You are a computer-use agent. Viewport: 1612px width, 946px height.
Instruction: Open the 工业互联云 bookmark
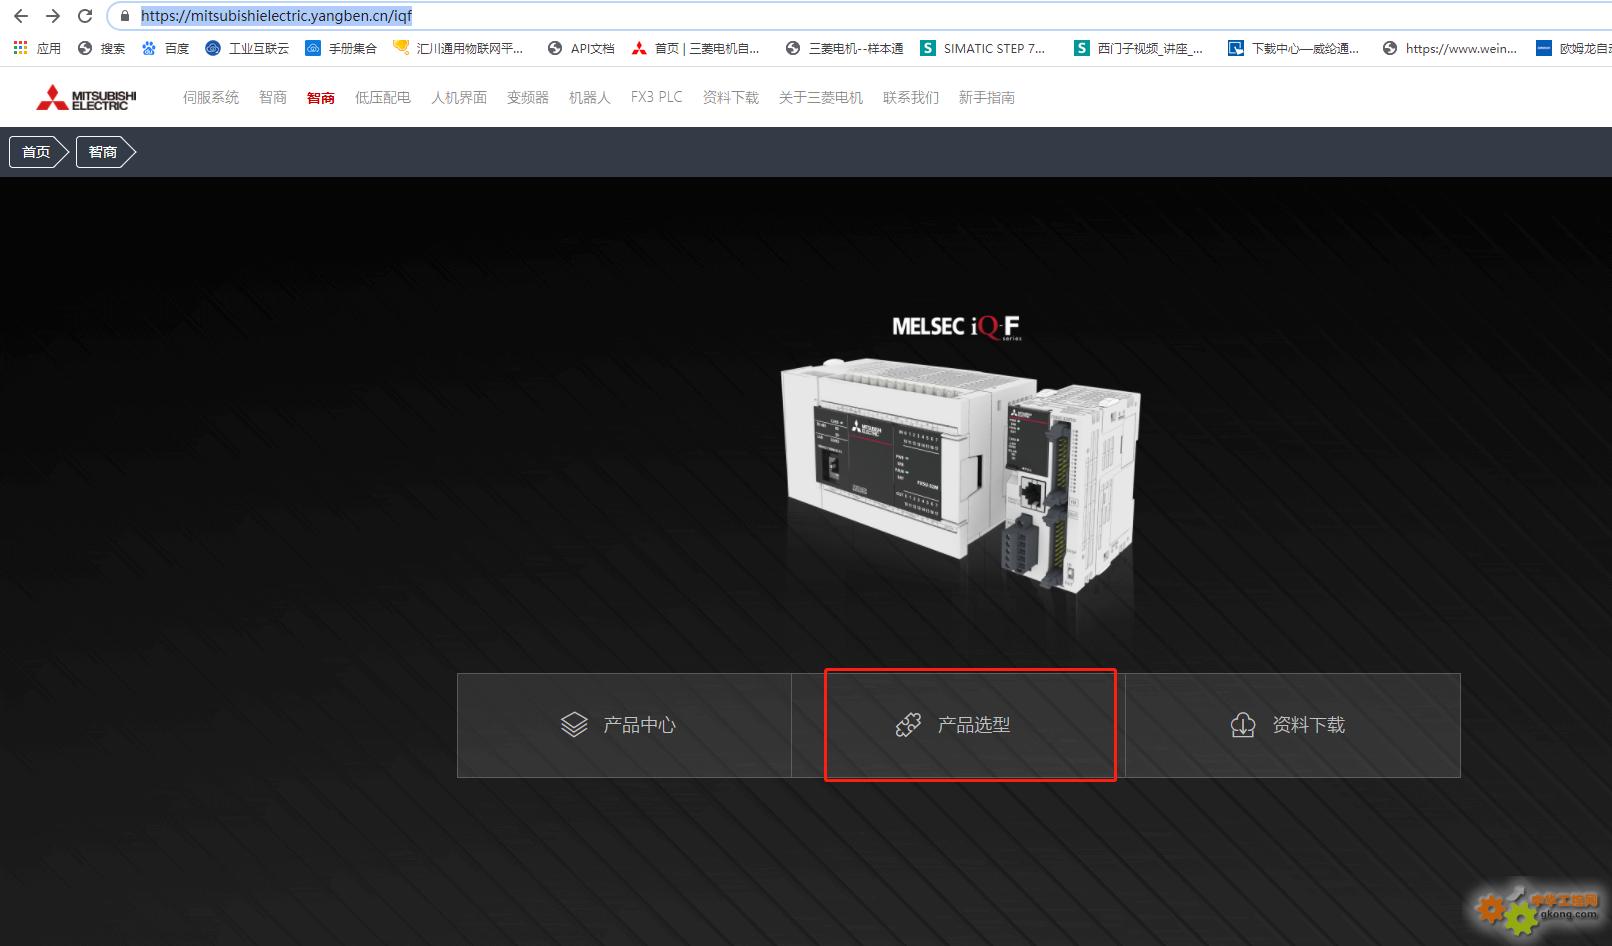[247, 48]
